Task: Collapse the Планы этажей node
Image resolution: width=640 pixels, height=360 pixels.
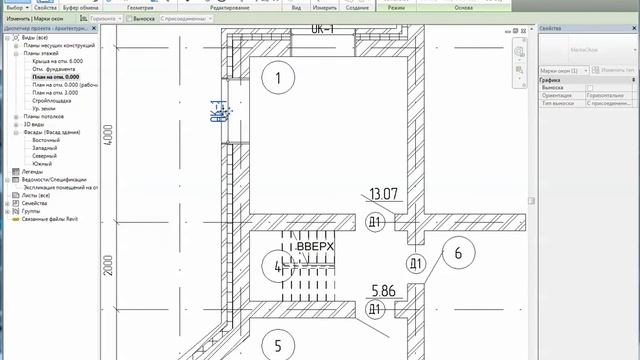Action: [16, 53]
